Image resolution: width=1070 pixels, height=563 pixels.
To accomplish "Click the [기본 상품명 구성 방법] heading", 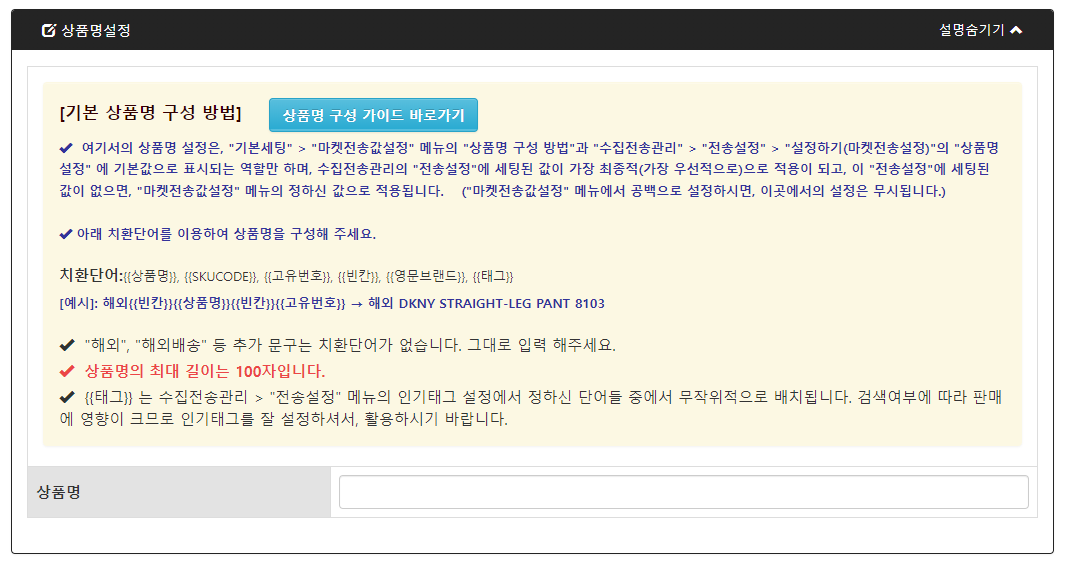I will pyautogui.click(x=150, y=111).
